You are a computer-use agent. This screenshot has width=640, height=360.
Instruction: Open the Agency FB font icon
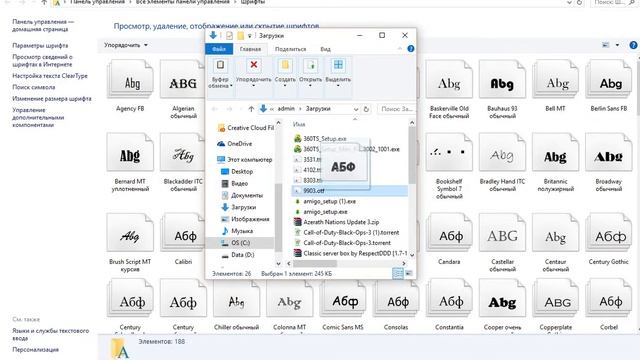click(130, 79)
